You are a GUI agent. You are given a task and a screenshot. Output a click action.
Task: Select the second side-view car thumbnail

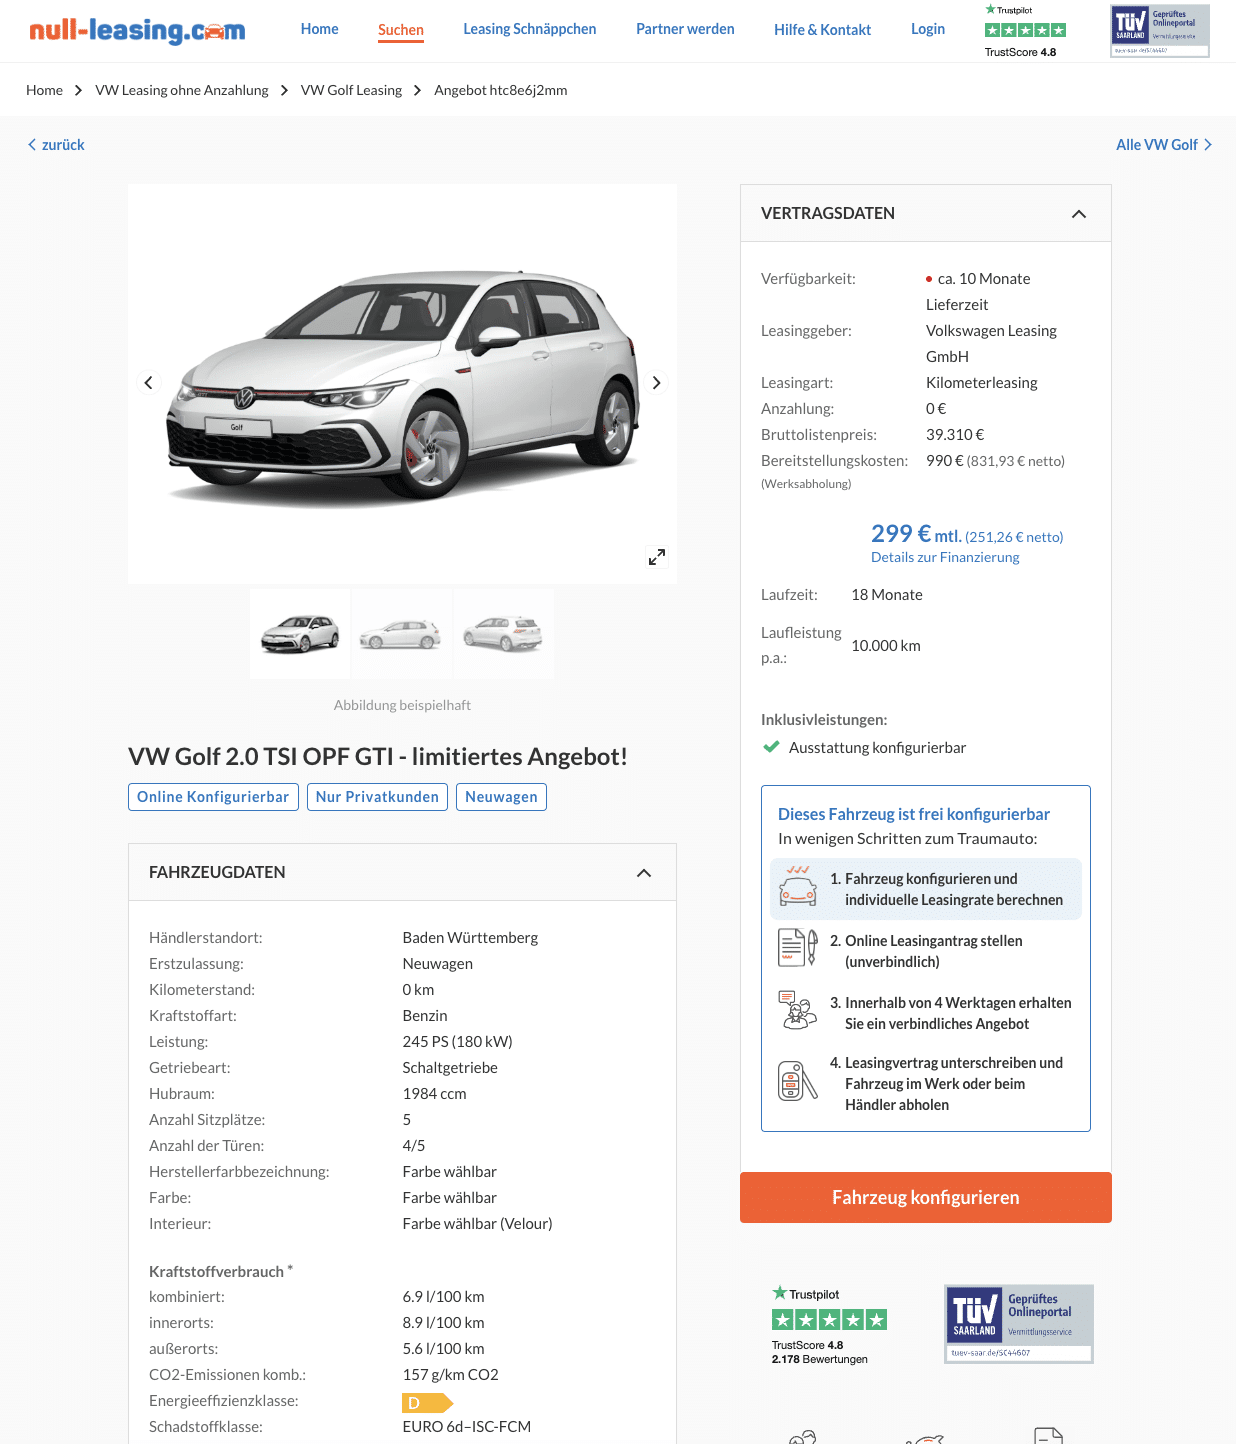click(x=401, y=634)
